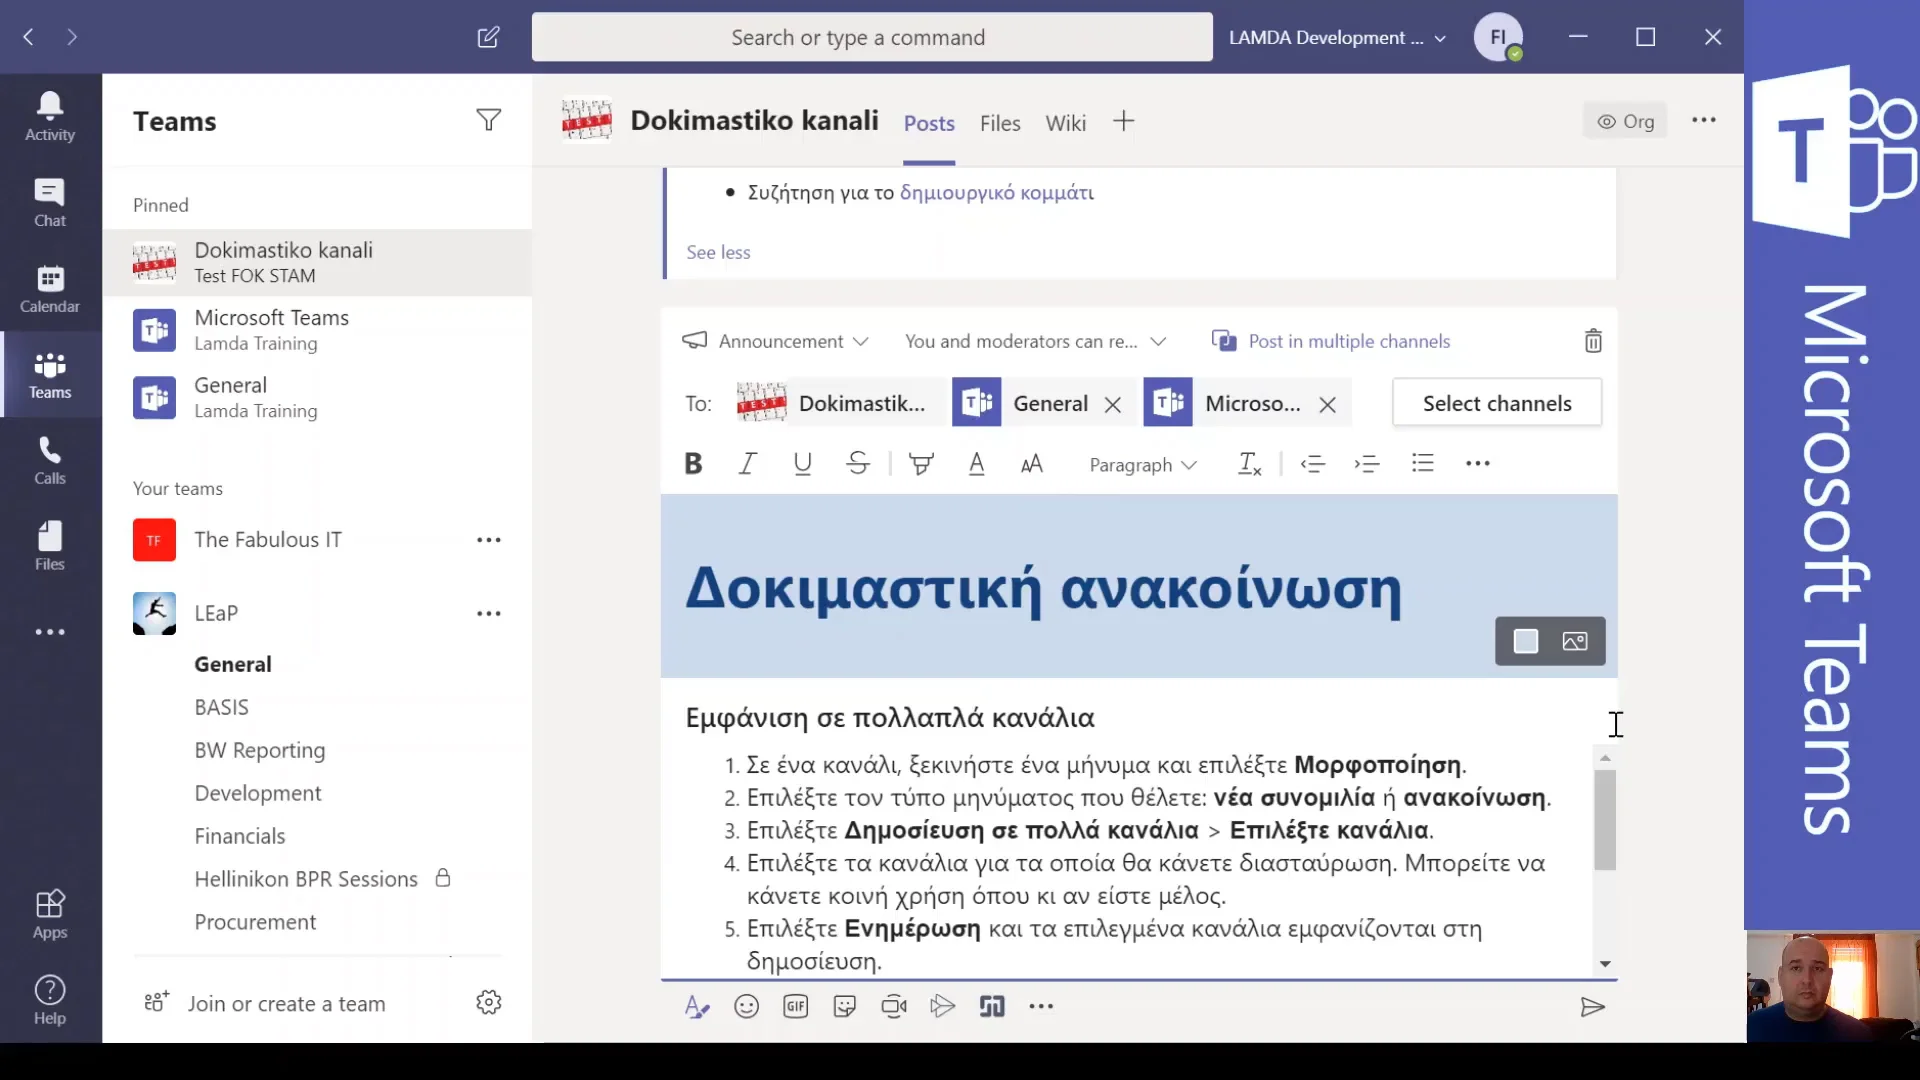This screenshot has height=1080, width=1920.
Task: Open the Apps store
Action: tap(50, 915)
